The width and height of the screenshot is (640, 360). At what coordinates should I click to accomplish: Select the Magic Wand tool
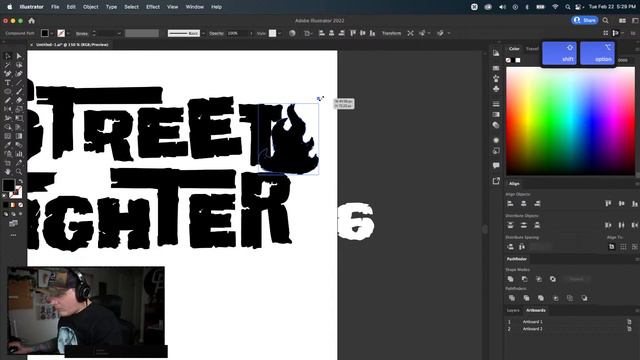coord(7,65)
